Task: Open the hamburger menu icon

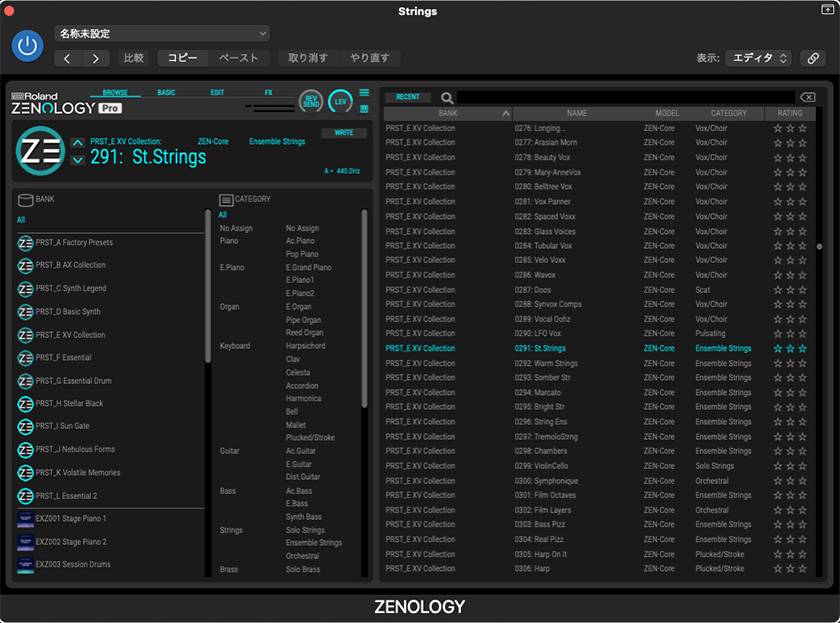Action: pyautogui.click(x=364, y=93)
